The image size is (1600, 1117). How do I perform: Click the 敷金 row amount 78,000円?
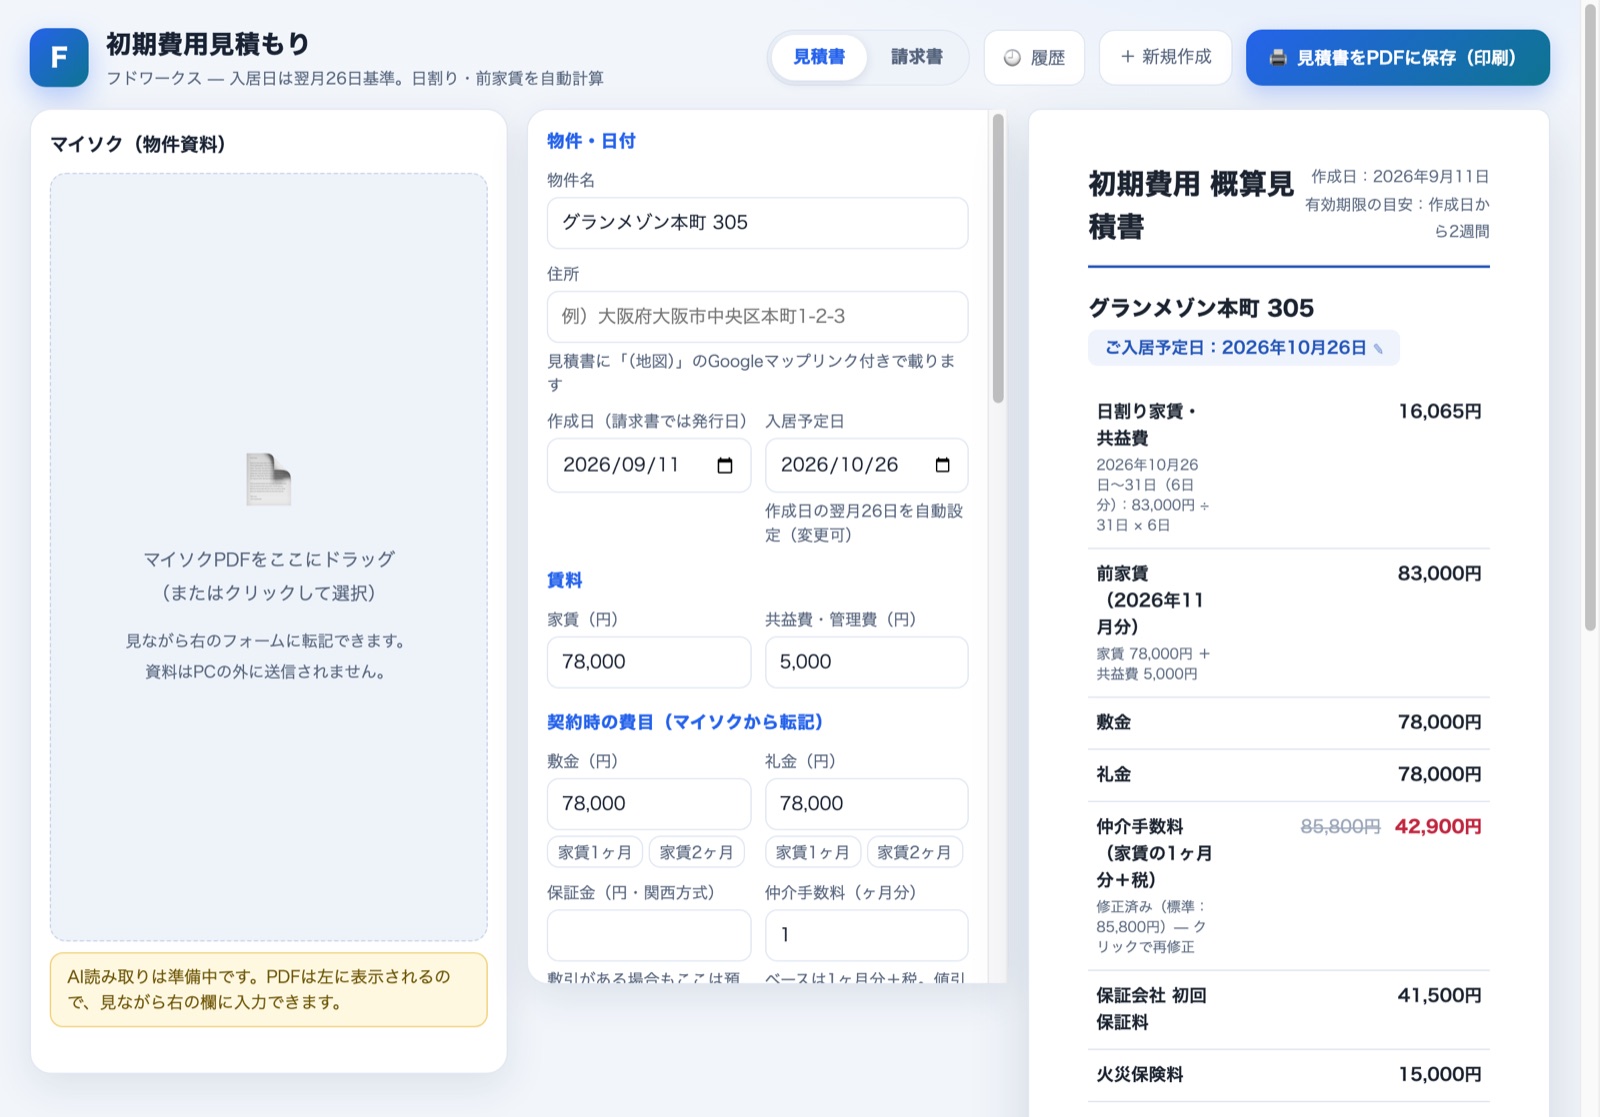pos(1439,722)
